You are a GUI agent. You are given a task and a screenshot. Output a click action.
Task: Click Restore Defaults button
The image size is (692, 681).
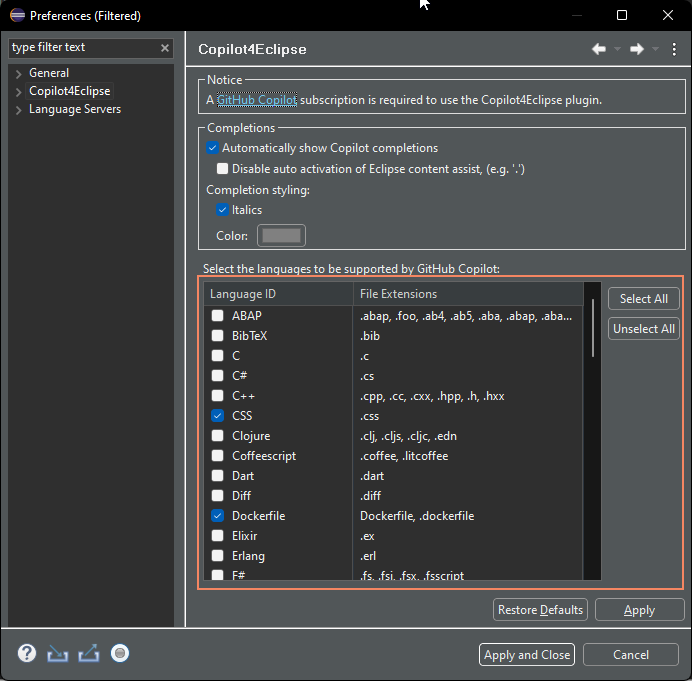(x=540, y=610)
